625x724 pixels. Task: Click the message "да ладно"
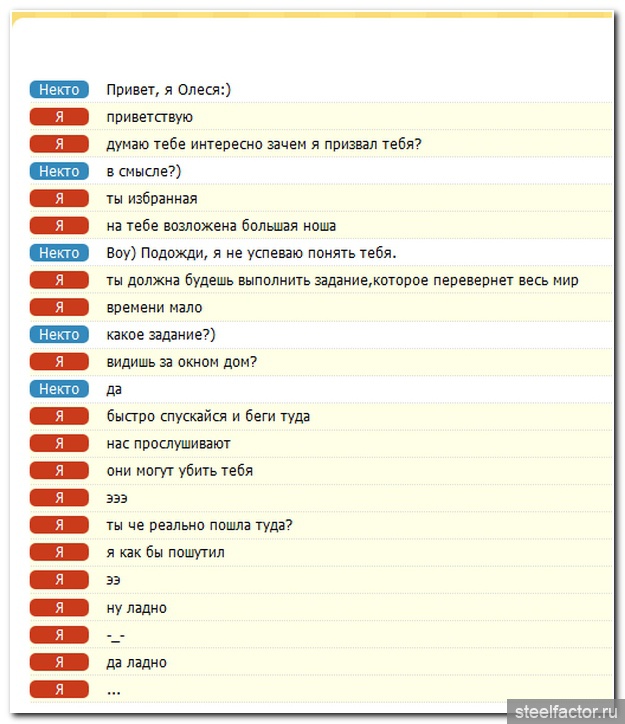pyautogui.click(x=136, y=663)
